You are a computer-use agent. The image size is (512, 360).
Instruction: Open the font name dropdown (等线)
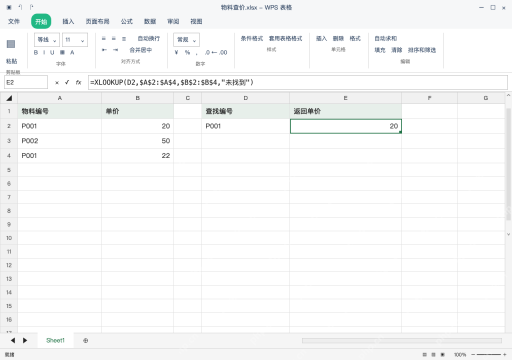point(47,40)
